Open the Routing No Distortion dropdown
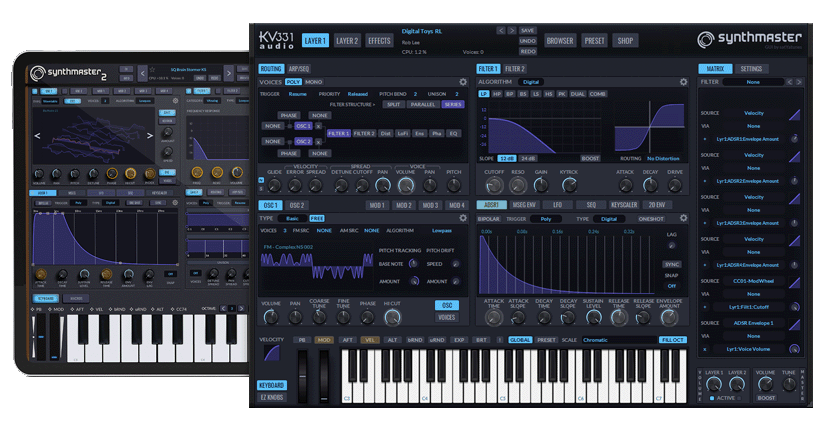Image resolution: width=828 pixels, height=426 pixels. [x=663, y=158]
